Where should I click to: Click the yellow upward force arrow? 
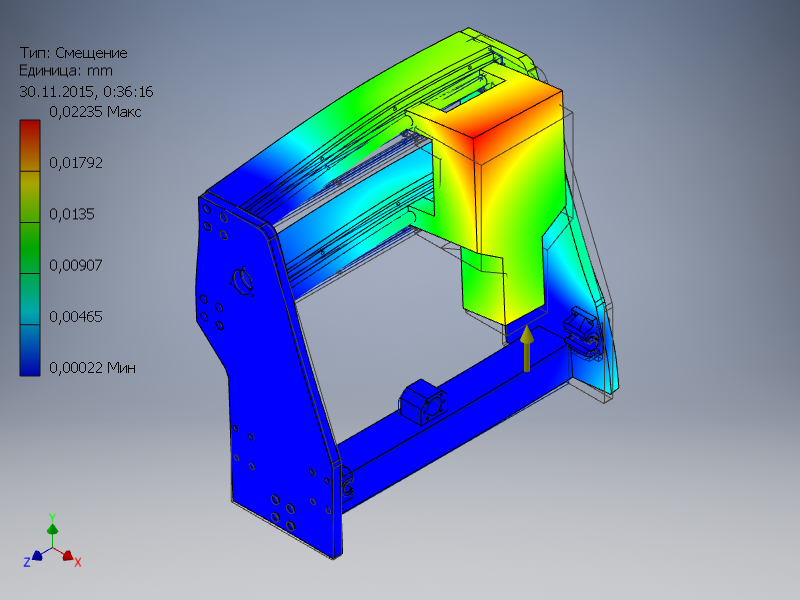527,349
